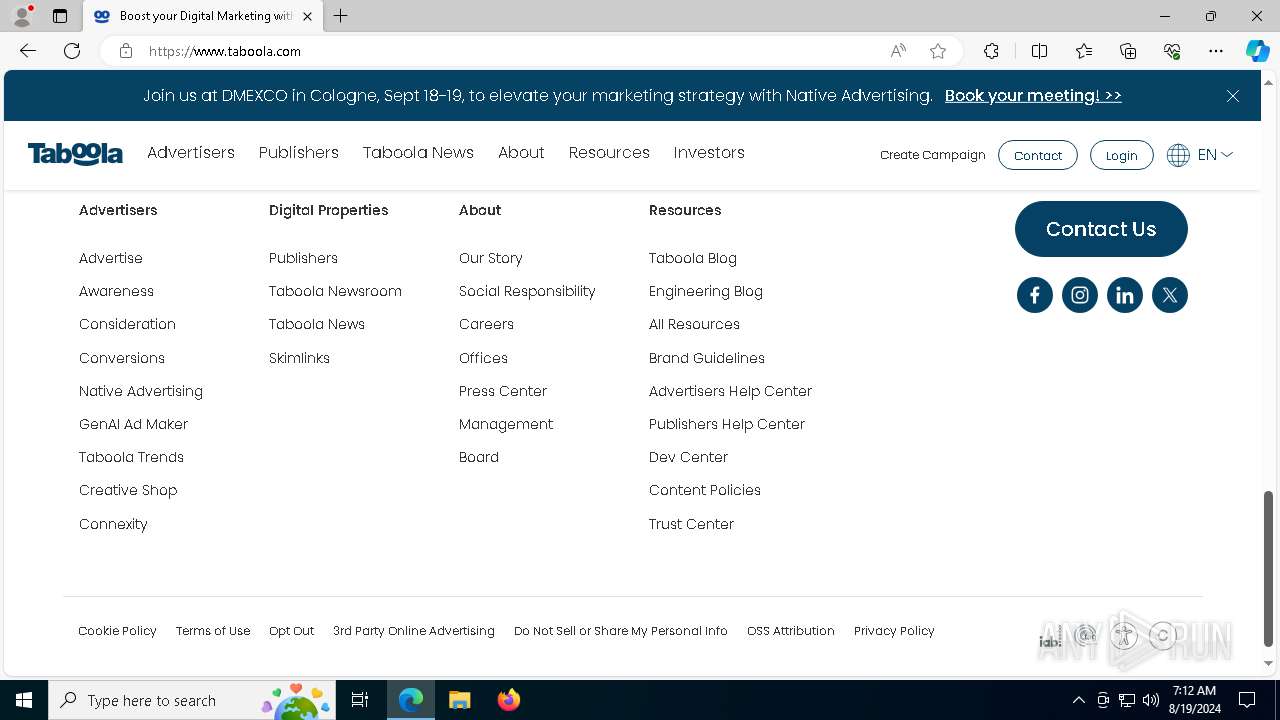Open Favorites list
Image resolution: width=1280 pixels, height=720 pixels.
tap(1084, 51)
